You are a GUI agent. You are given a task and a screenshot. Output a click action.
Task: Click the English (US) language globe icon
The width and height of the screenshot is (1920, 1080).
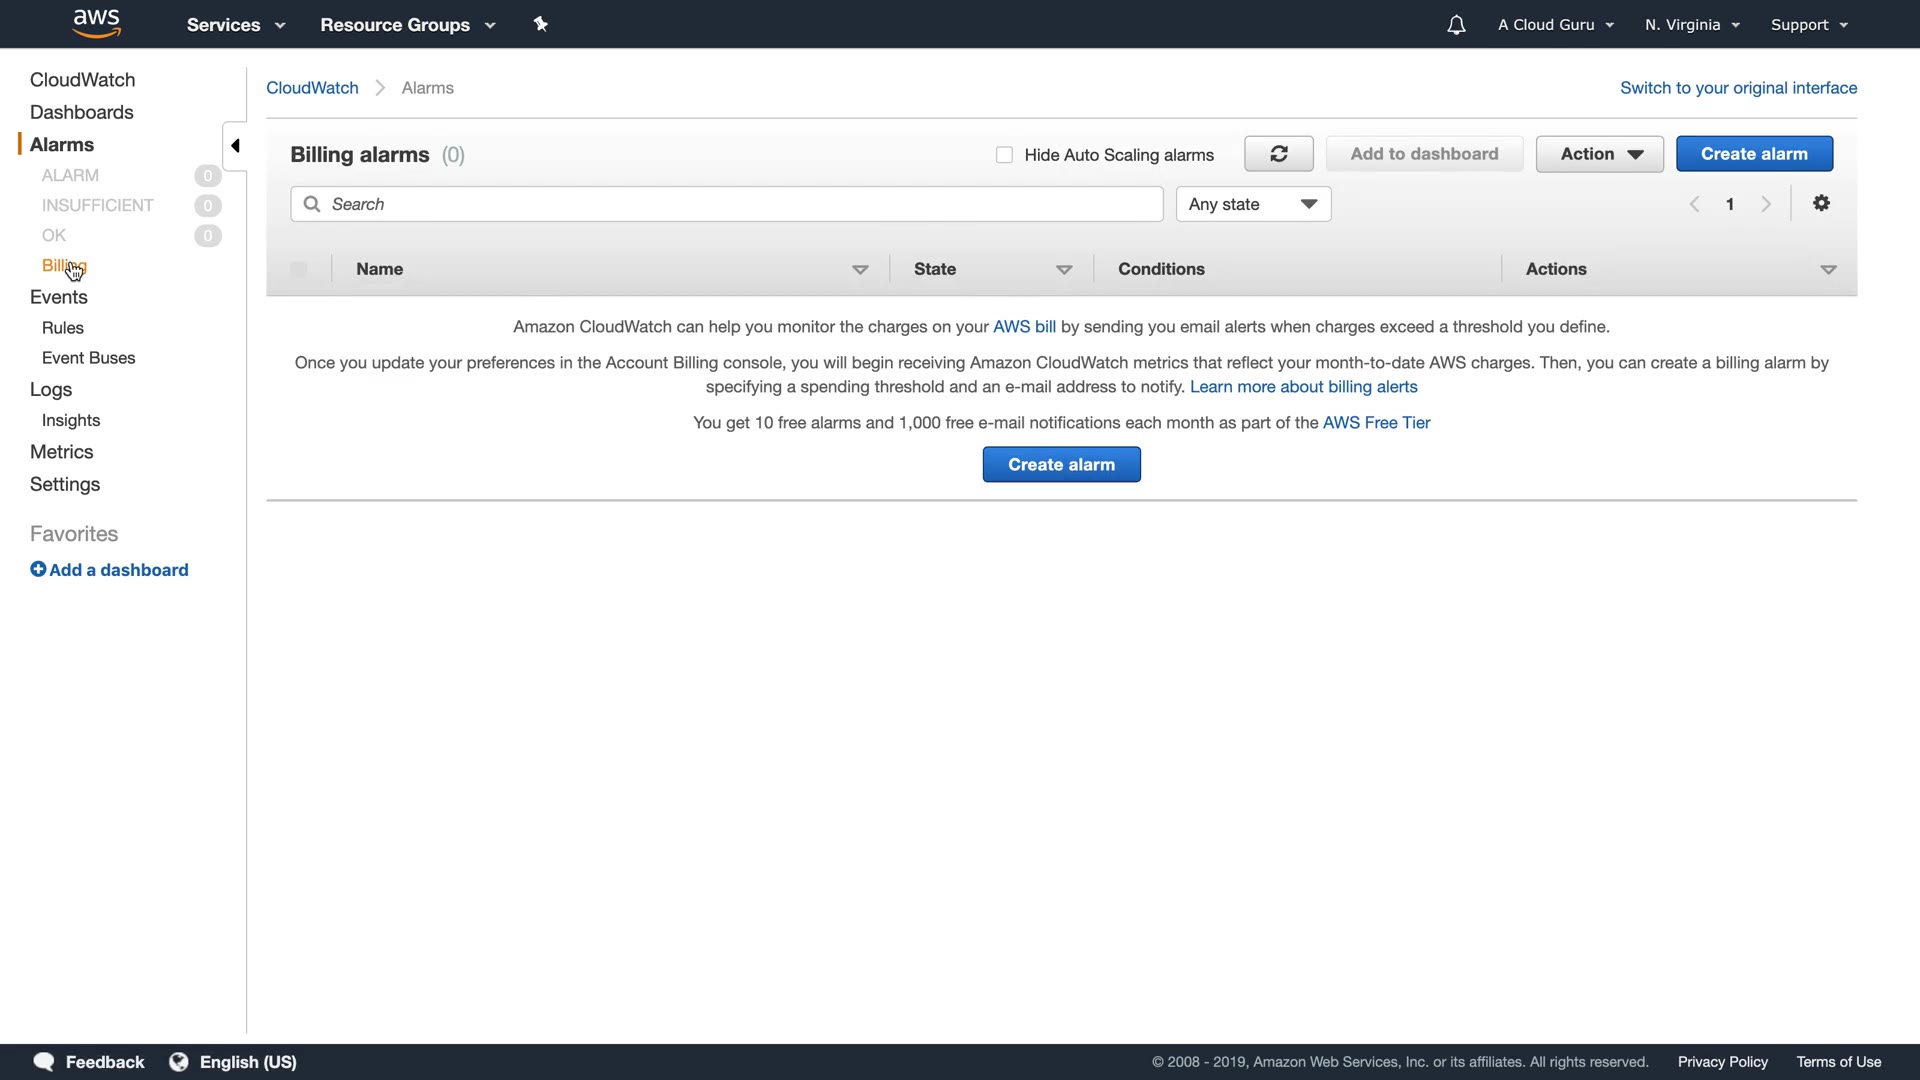point(179,1062)
